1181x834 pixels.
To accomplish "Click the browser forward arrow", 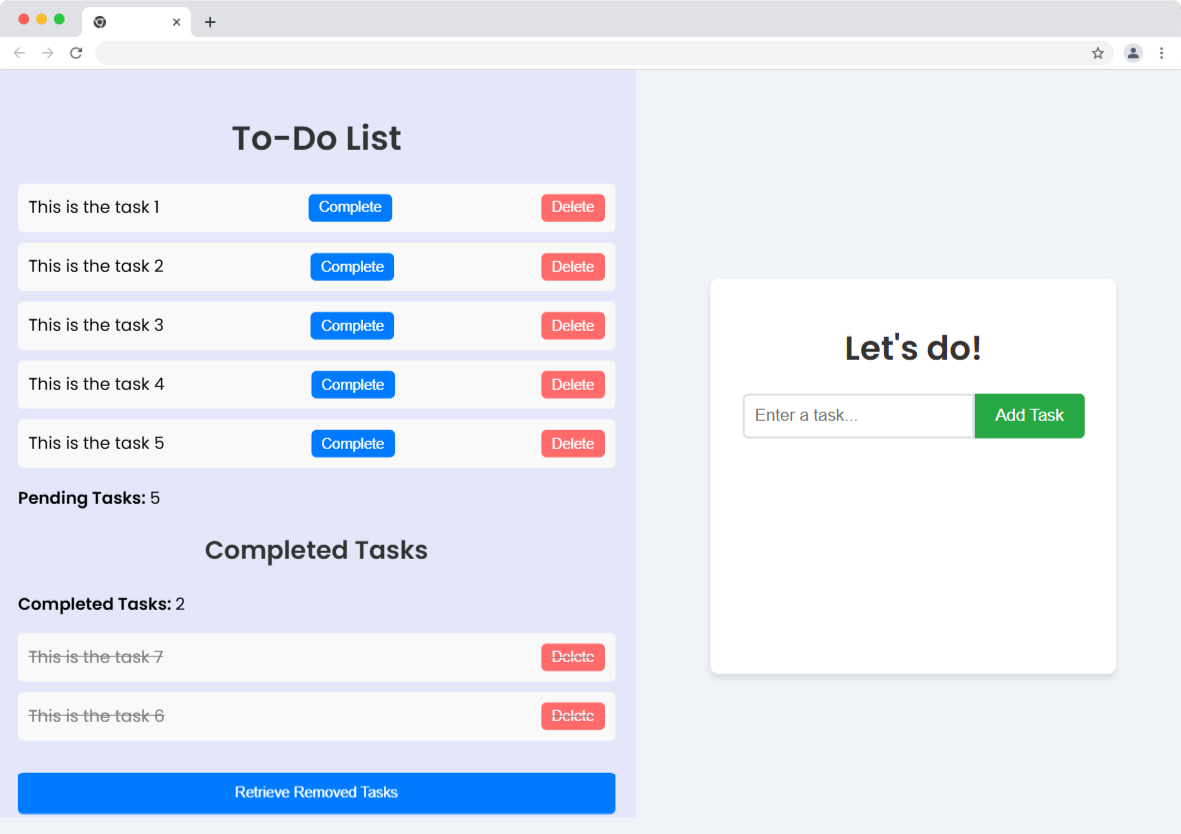I will click(47, 53).
